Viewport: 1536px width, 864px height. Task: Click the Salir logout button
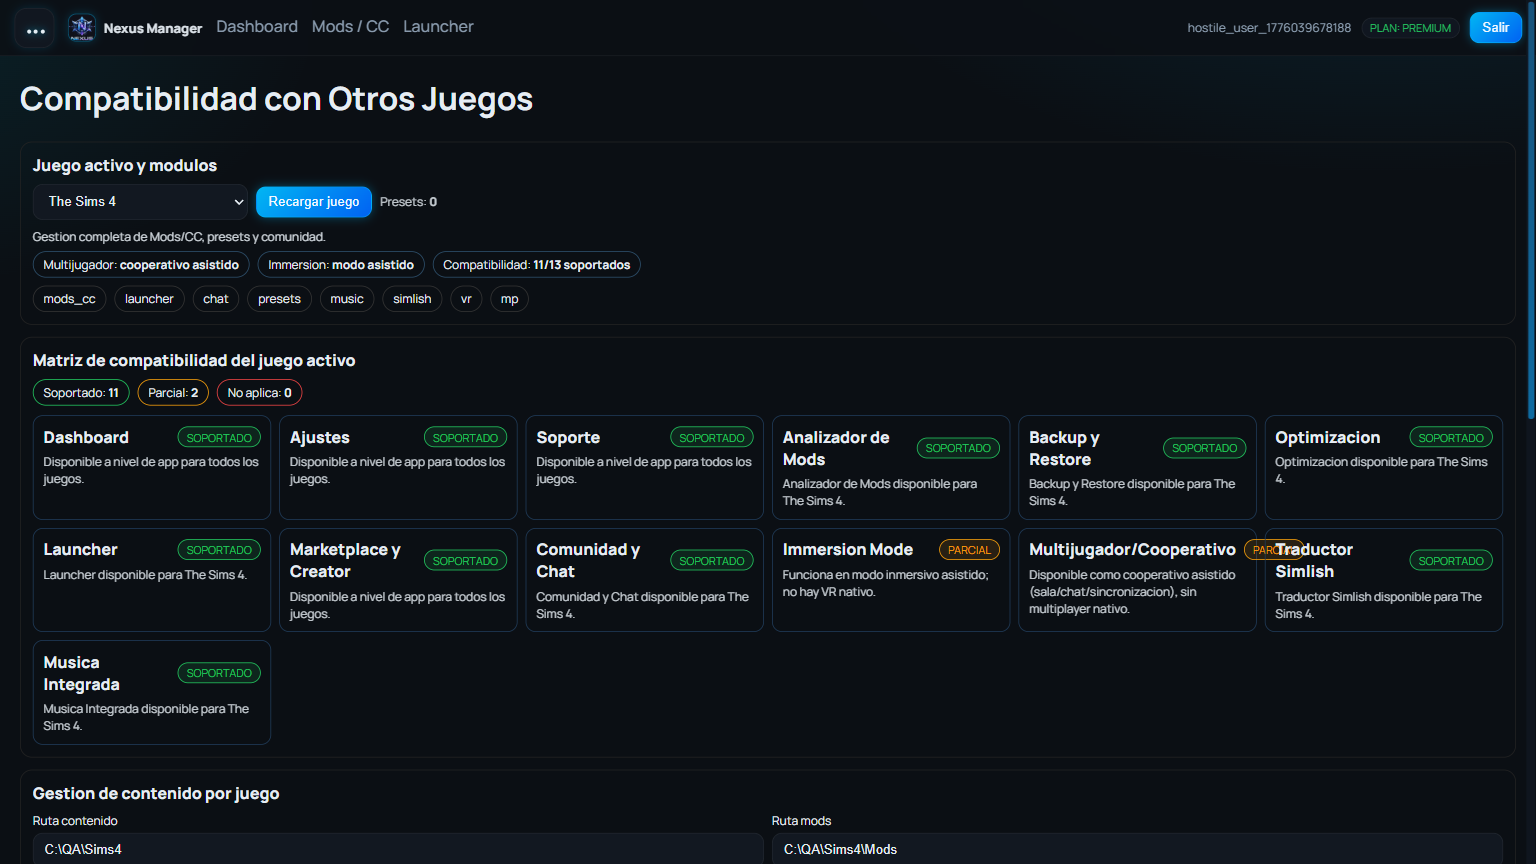click(x=1495, y=28)
